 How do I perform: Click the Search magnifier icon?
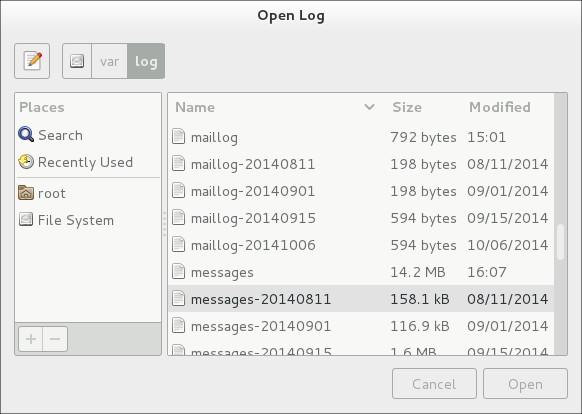tap(26, 134)
